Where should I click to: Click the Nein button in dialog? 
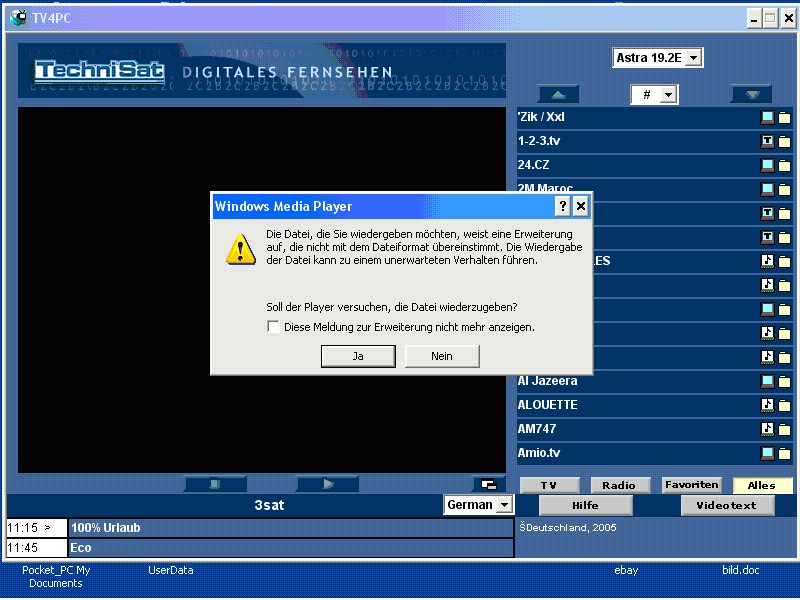tap(441, 356)
